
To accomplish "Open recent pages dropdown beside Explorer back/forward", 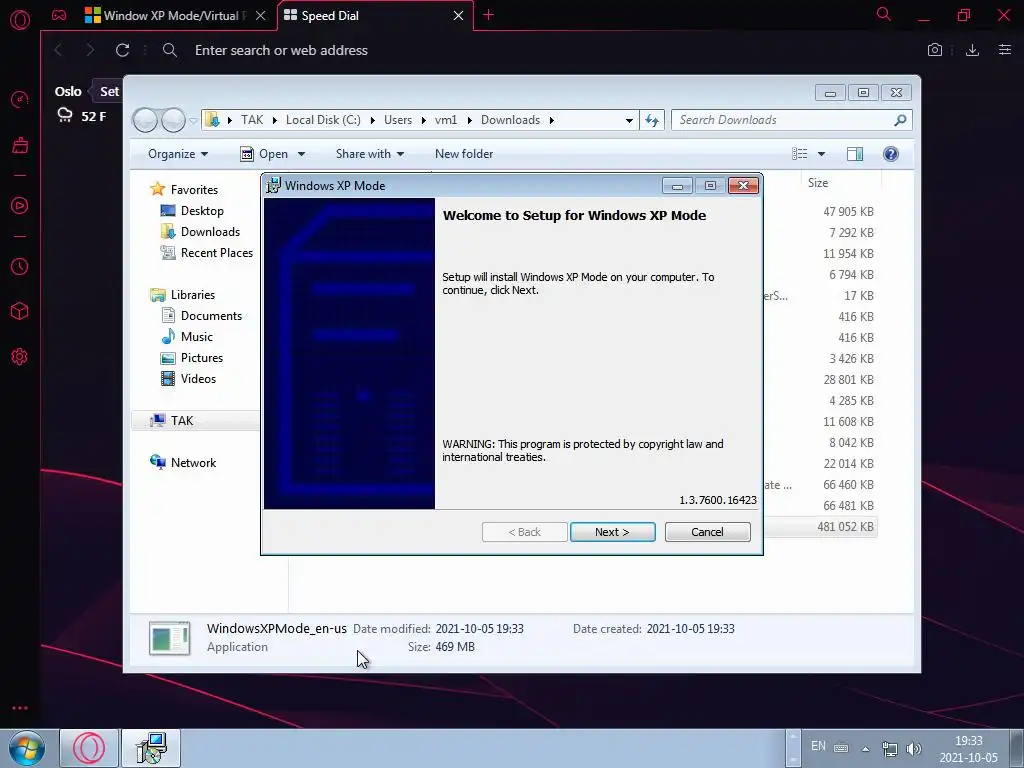I will pos(193,121).
